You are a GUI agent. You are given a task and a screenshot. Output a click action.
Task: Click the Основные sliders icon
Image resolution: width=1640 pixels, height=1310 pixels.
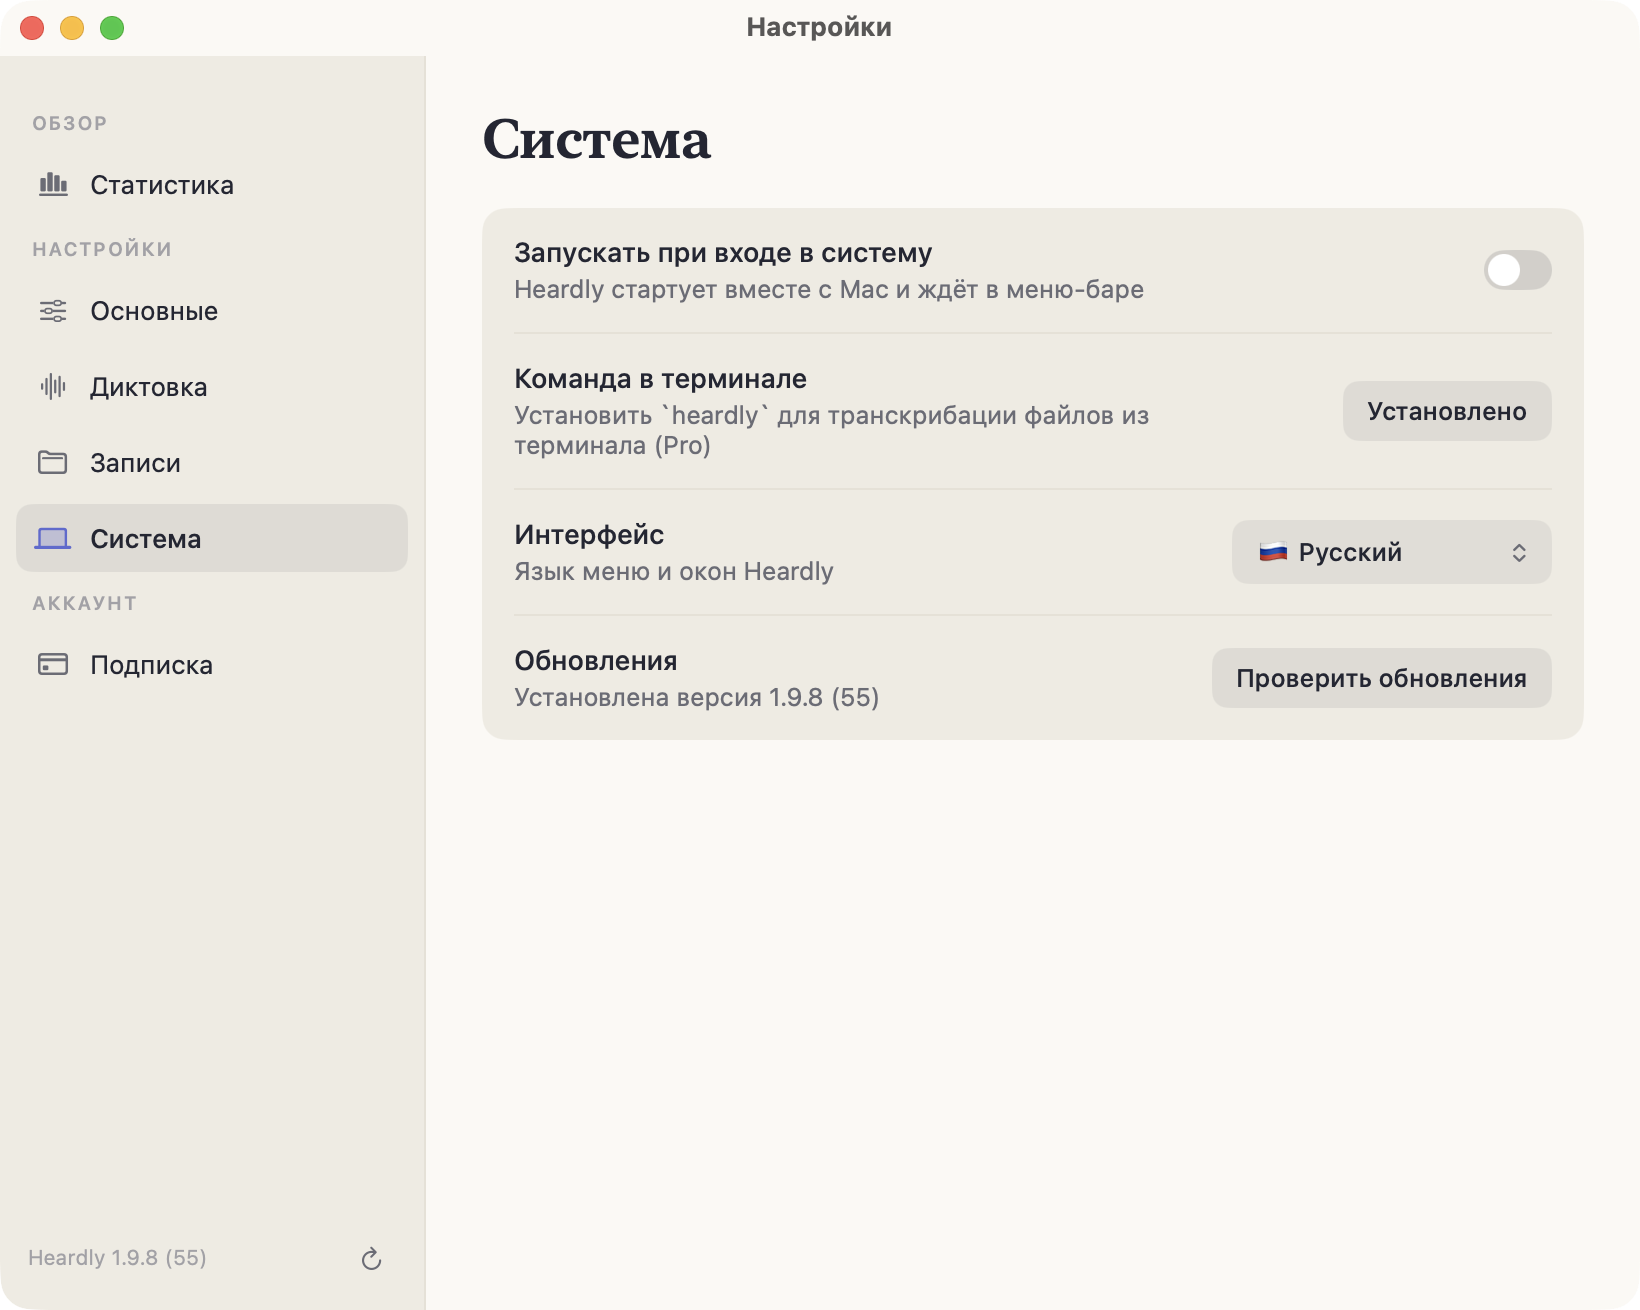[x=53, y=311]
